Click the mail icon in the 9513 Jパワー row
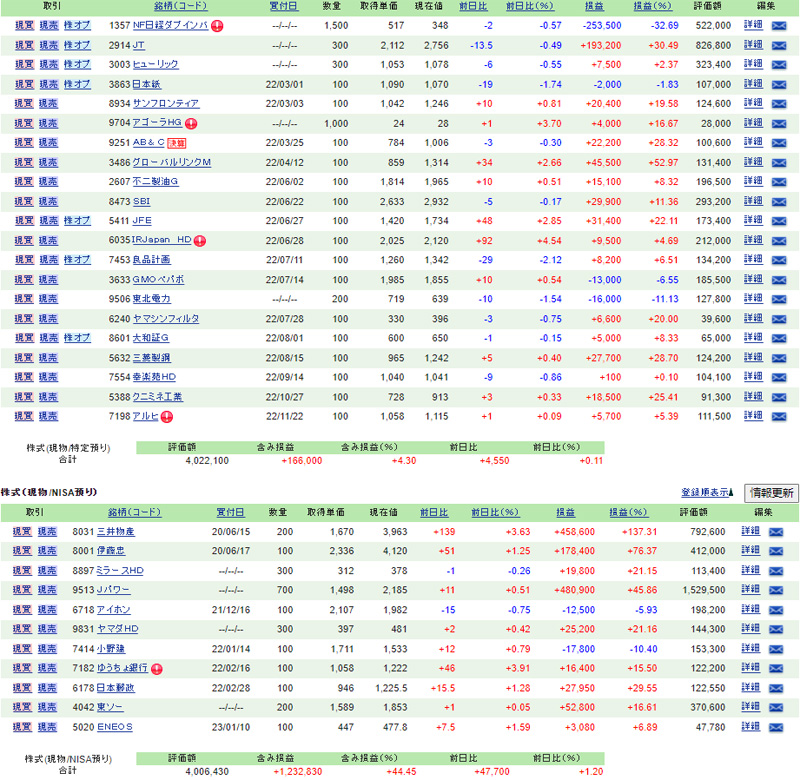Screen dimensions: 800x780 pyautogui.click(x=776, y=590)
